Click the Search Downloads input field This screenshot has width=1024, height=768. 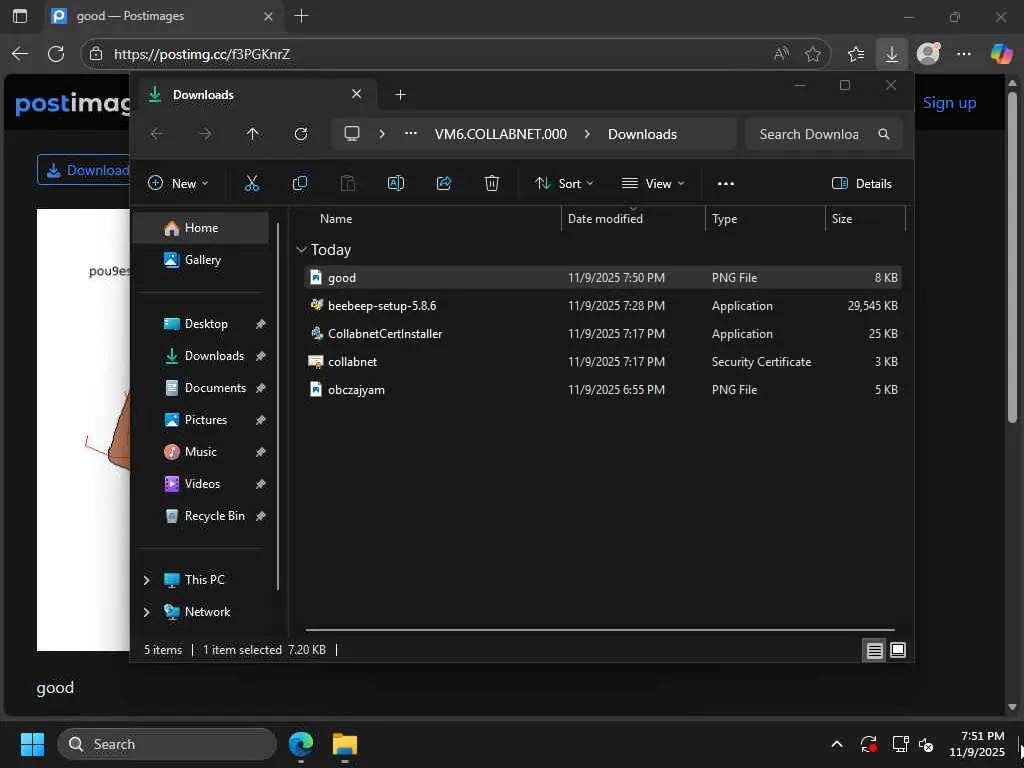[810, 134]
